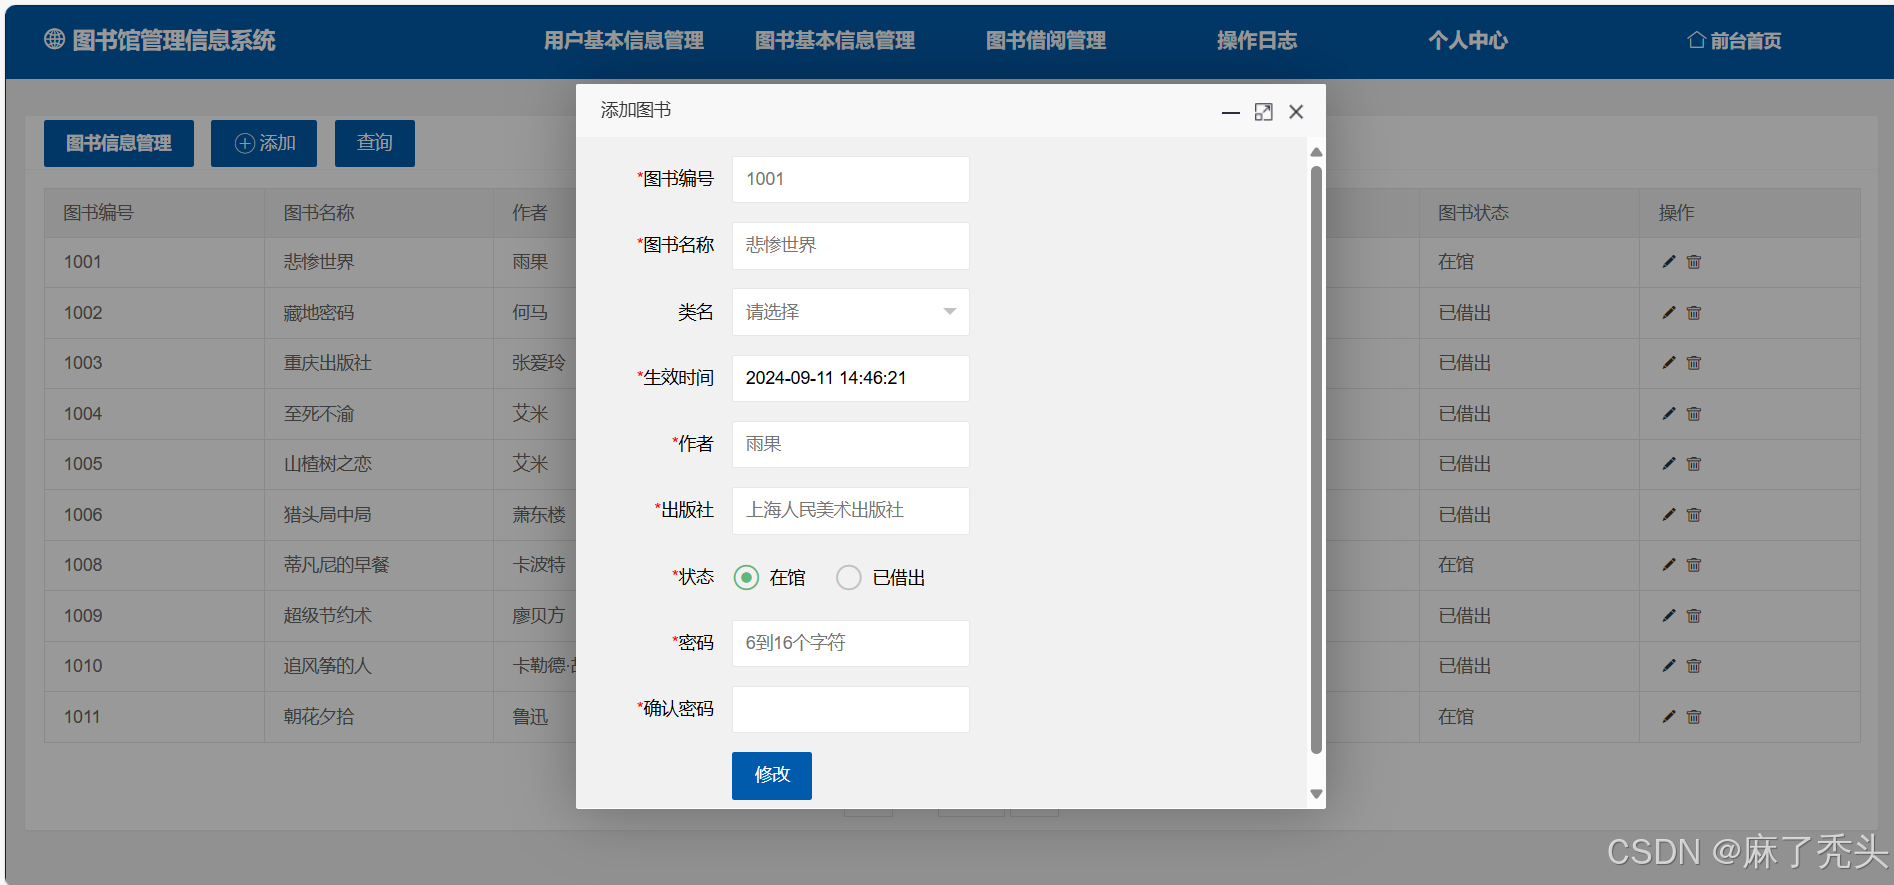This screenshot has height=885, width=1894.
Task: Click the 生效时间 date field
Action: pyautogui.click(x=850, y=378)
